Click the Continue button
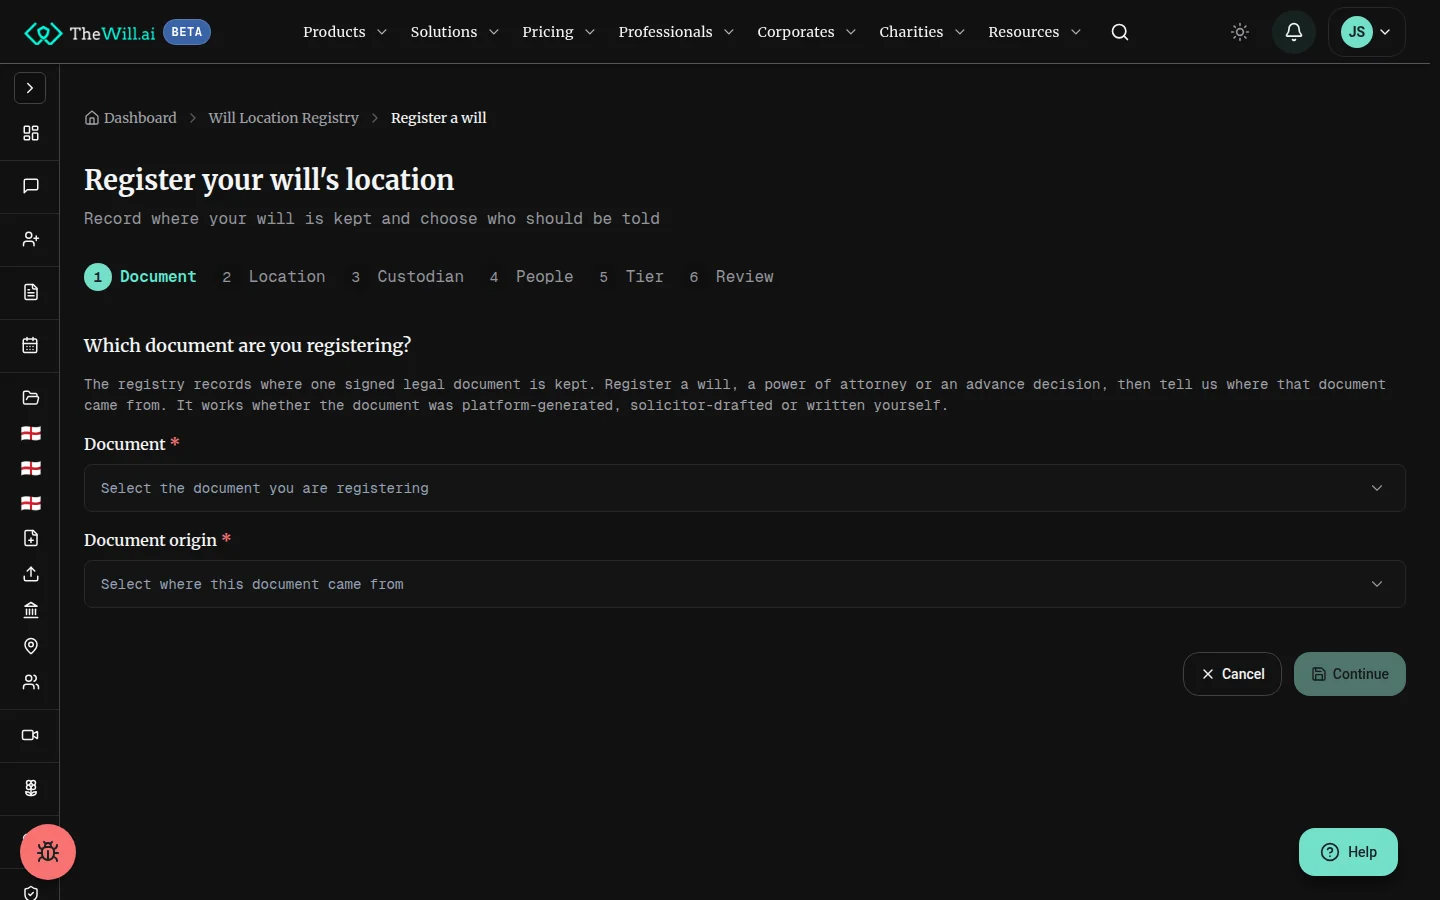 click(1350, 674)
